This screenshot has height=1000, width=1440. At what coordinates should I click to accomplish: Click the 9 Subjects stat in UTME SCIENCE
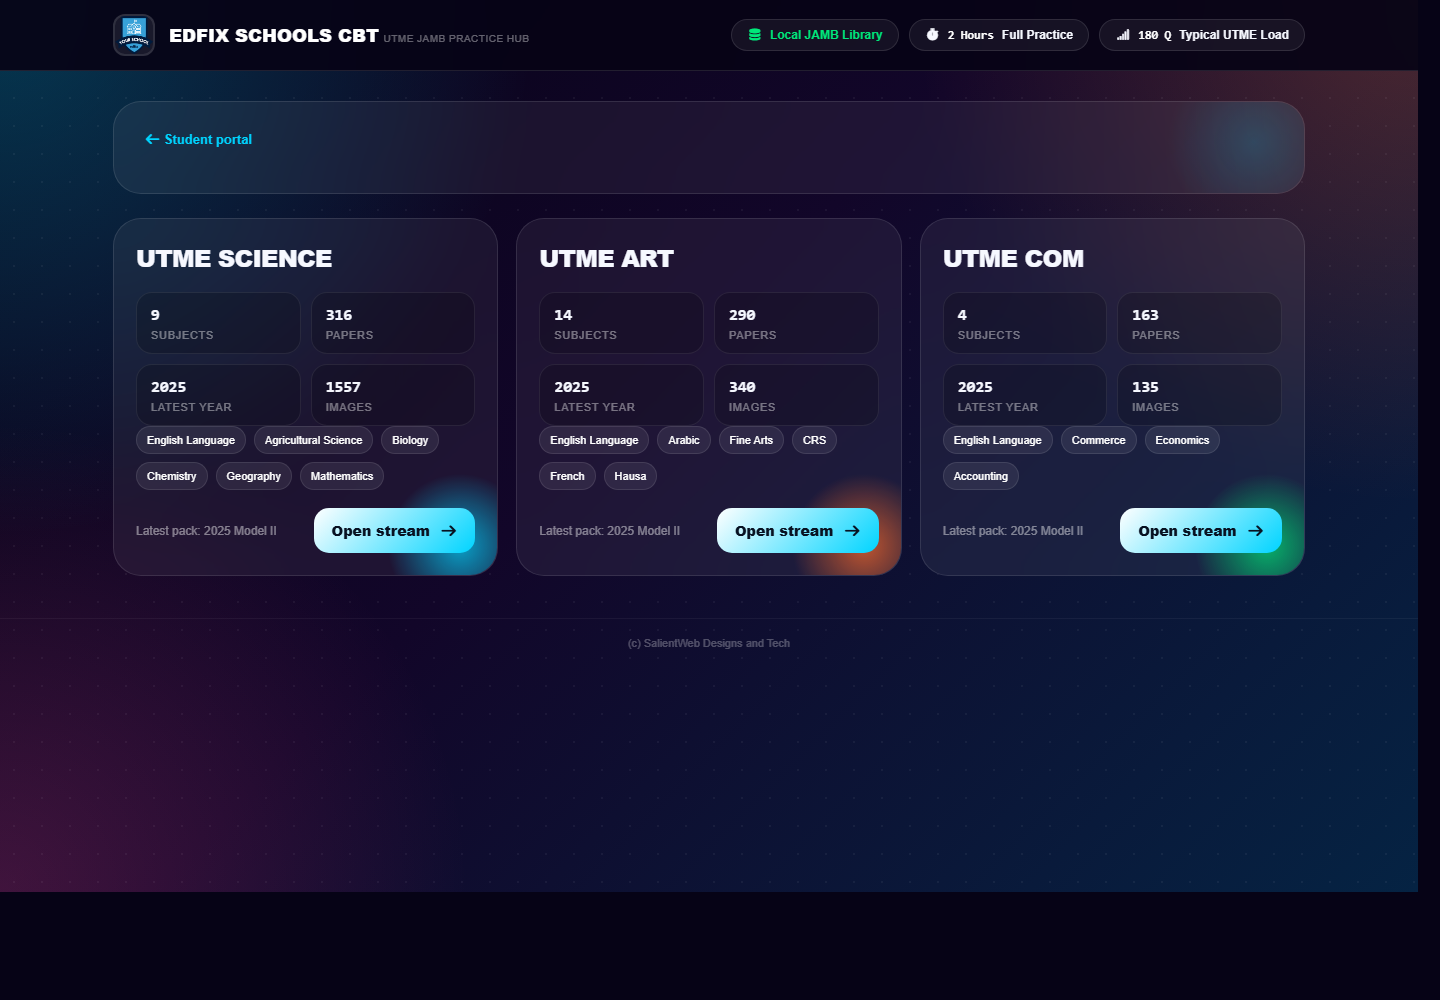pyautogui.click(x=218, y=323)
